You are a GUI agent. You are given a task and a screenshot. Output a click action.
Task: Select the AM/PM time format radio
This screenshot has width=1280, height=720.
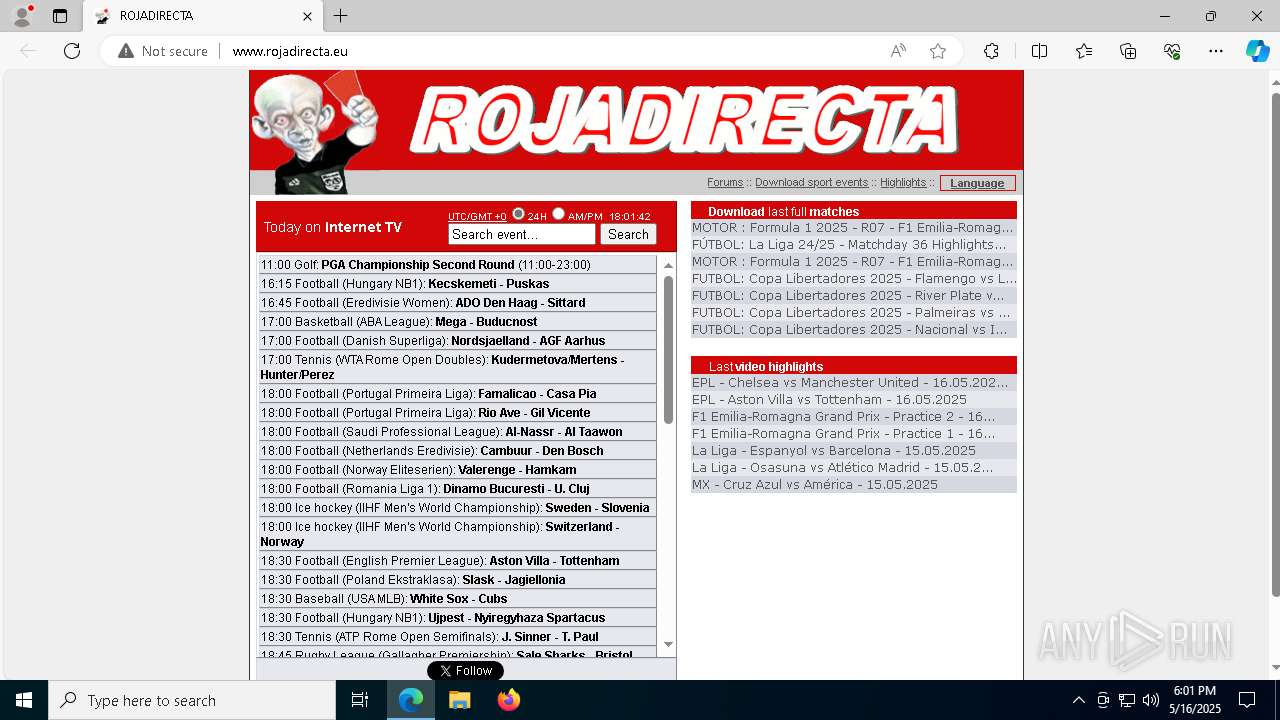558,214
